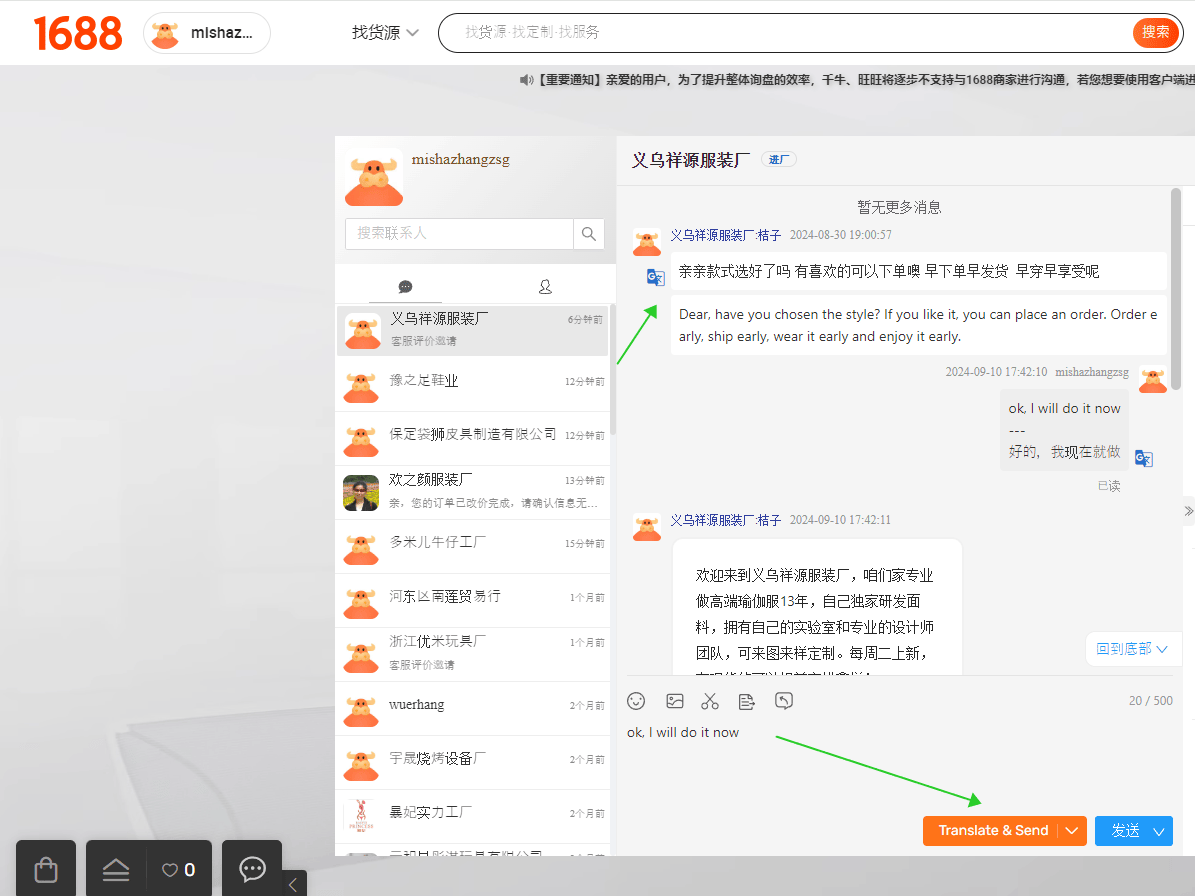Expand the Translate & Send dropdown arrow

tap(1072, 830)
